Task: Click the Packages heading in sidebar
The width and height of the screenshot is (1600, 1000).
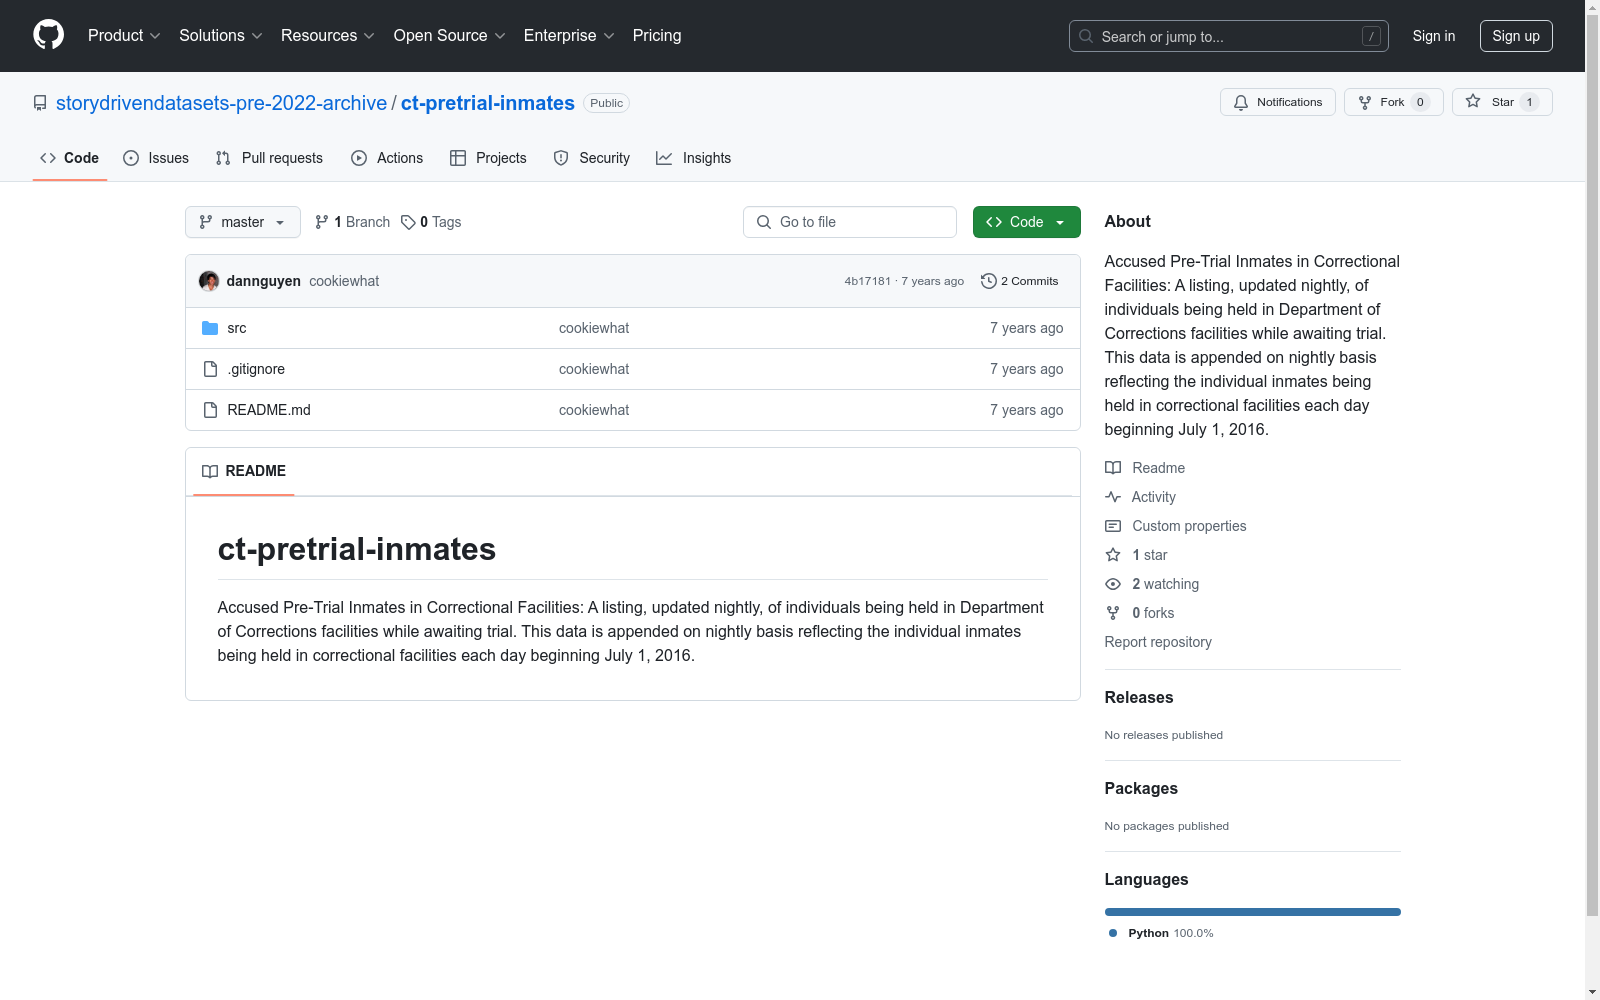Action: [1141, 789]
